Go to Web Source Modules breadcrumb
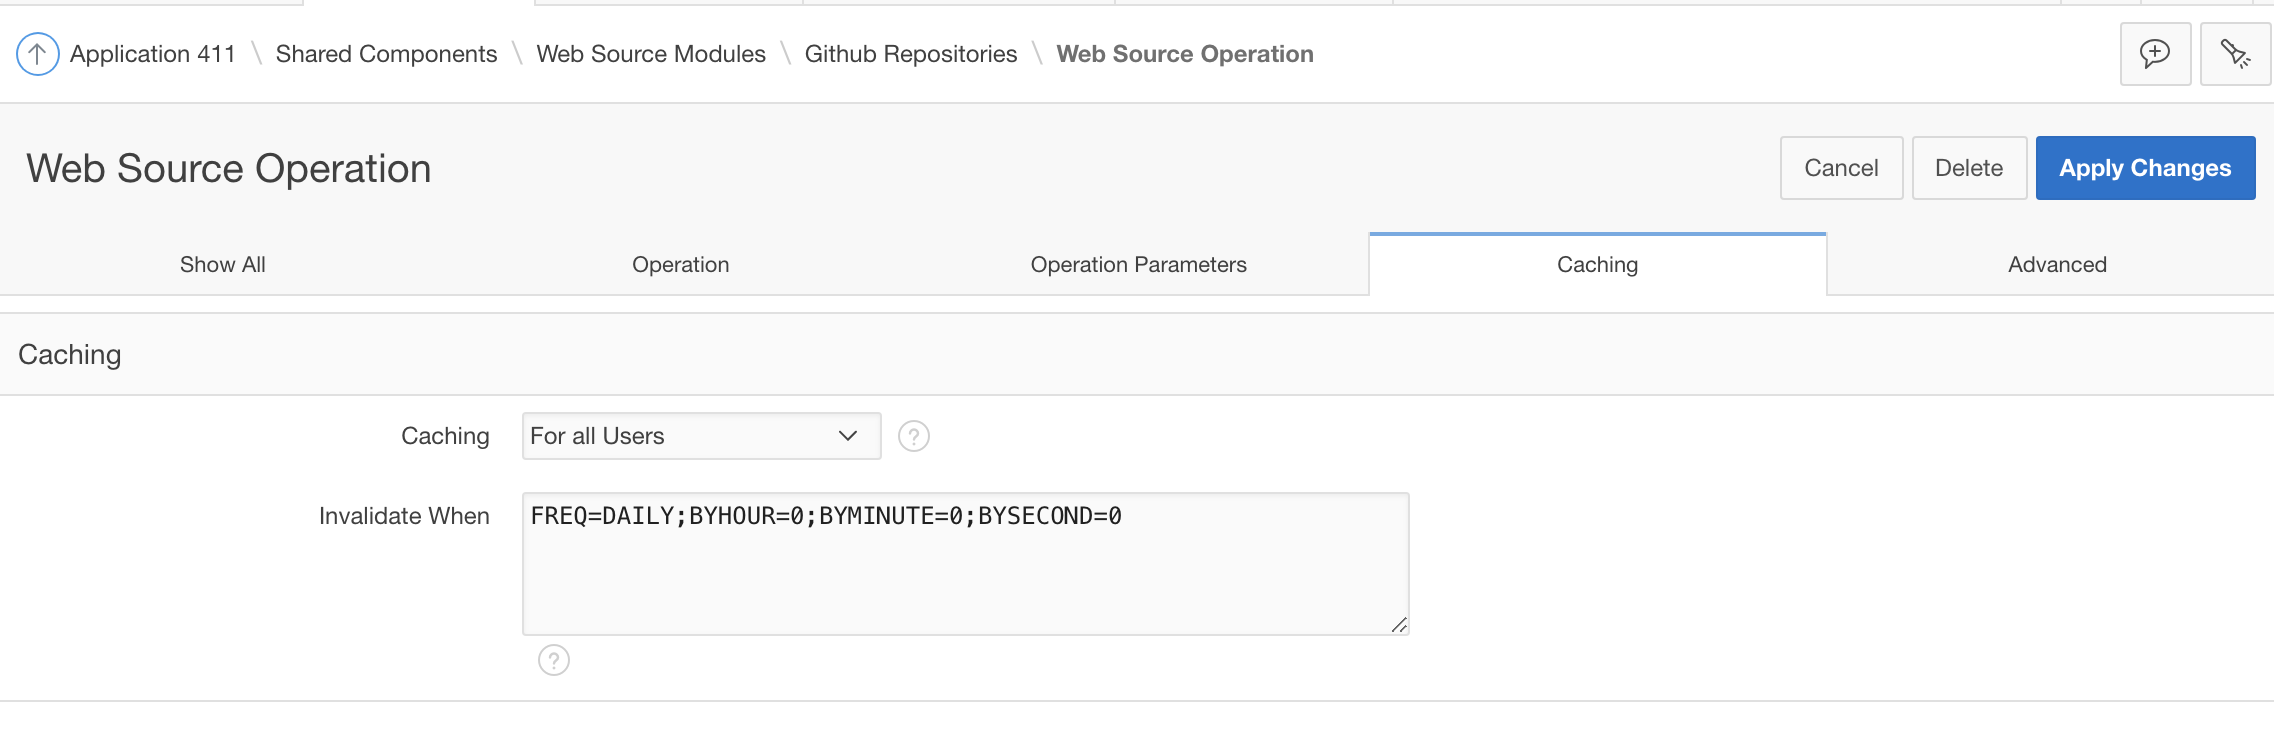 click(x=651, y=54)
